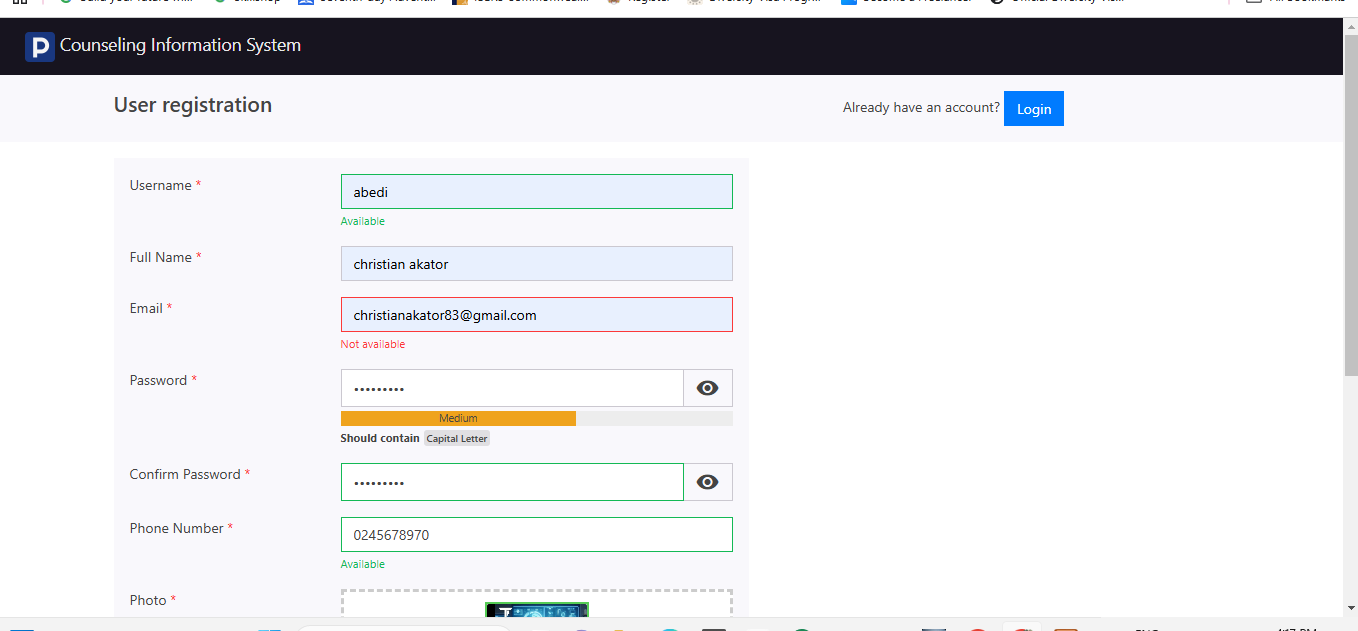Show the Password field's hidden text
1358x631 pixels.
point(707,388)
